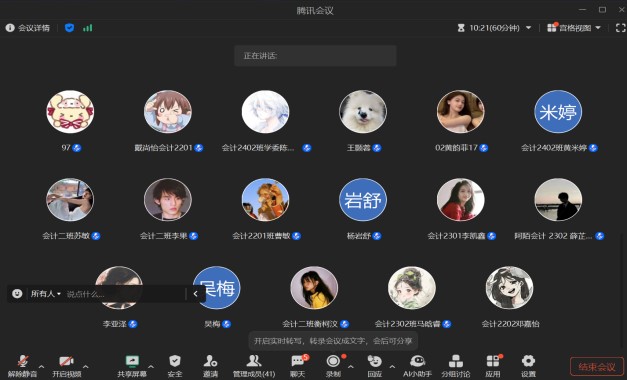Click the Invite (邀请) icon

(210, 365)
